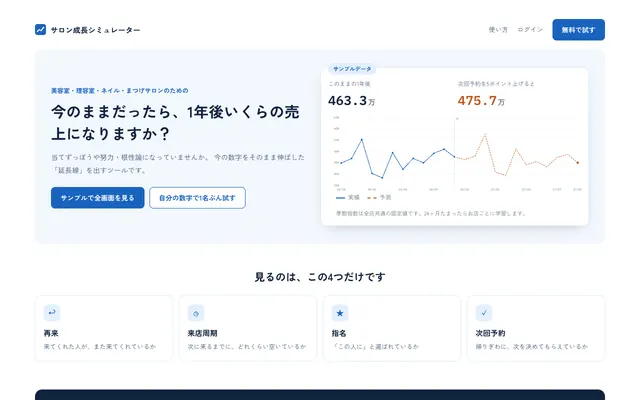Open the ログイン nav link

pos(530,30)
